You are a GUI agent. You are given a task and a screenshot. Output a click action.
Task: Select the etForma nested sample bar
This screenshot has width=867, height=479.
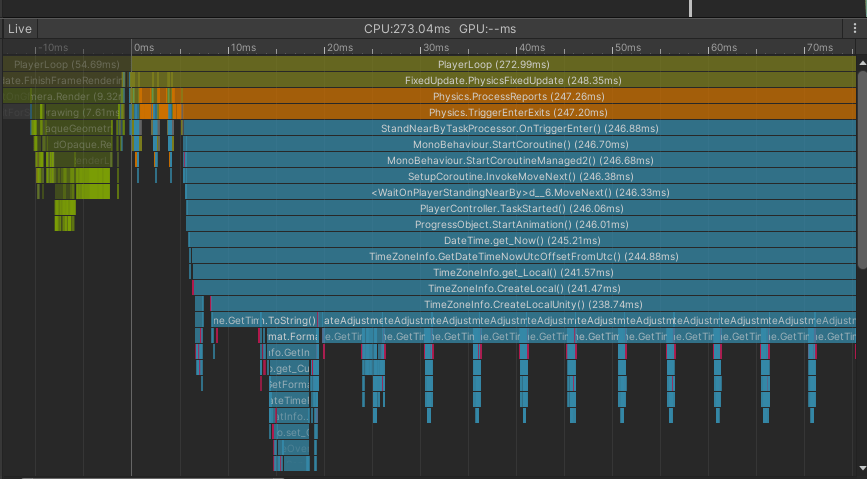(290, 385)
